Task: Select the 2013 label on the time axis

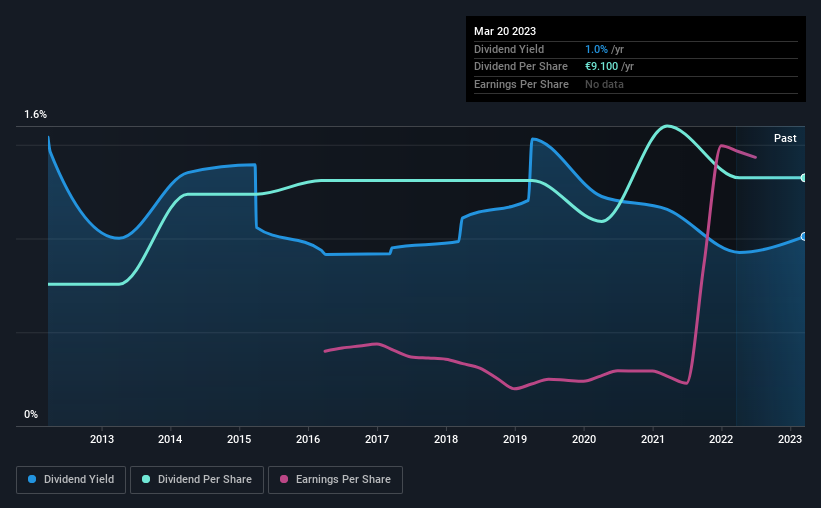Action: (102, 439)
